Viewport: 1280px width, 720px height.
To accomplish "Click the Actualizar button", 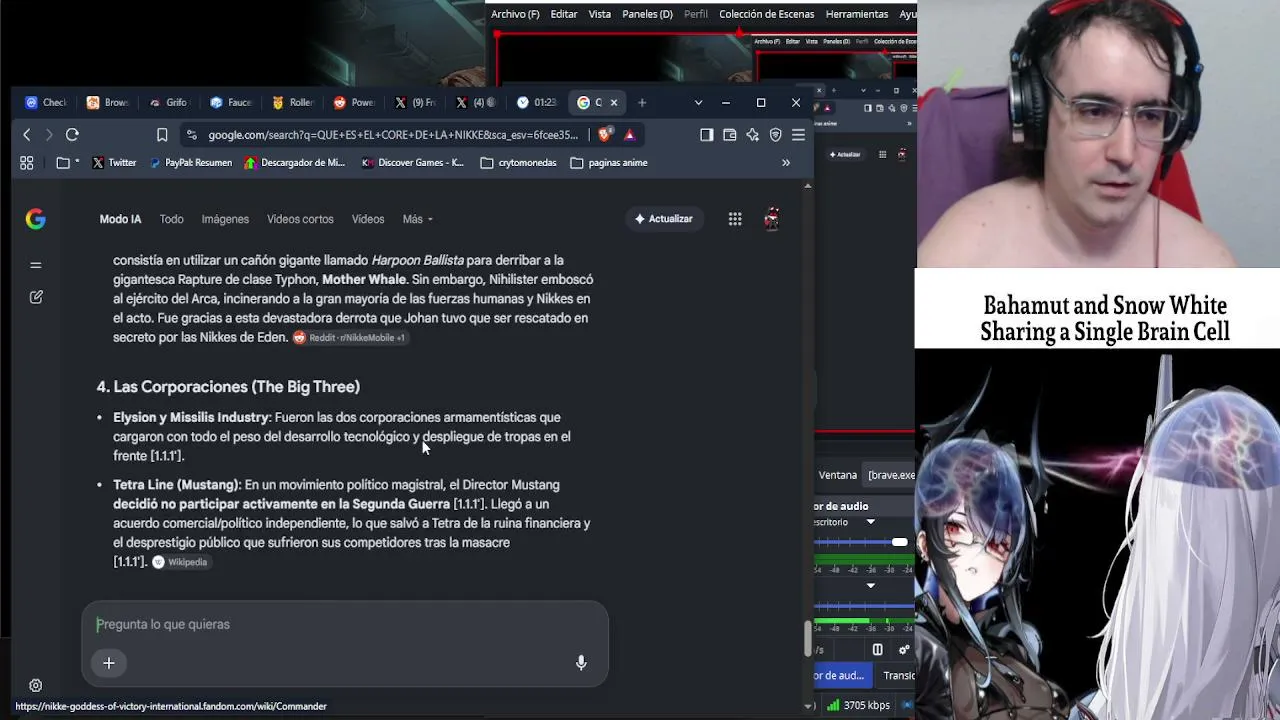I will 664,219.
